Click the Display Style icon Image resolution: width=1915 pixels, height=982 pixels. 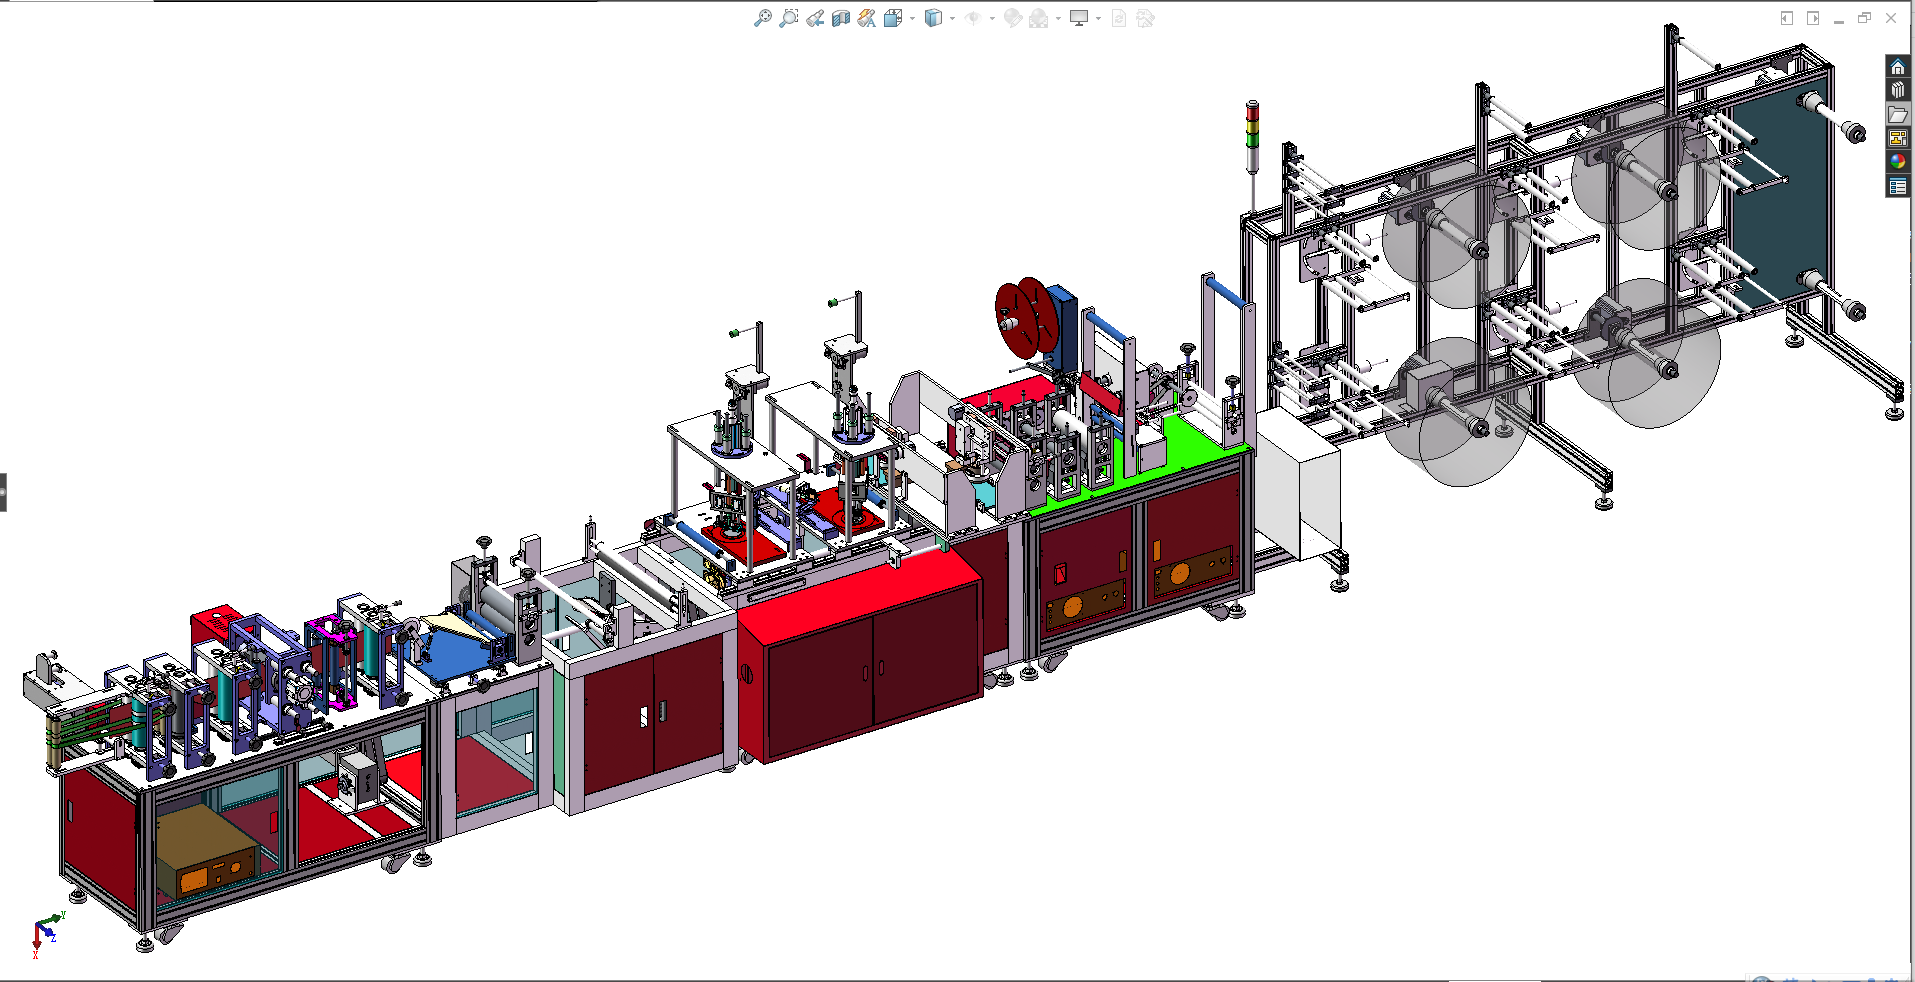pos(933,18)
